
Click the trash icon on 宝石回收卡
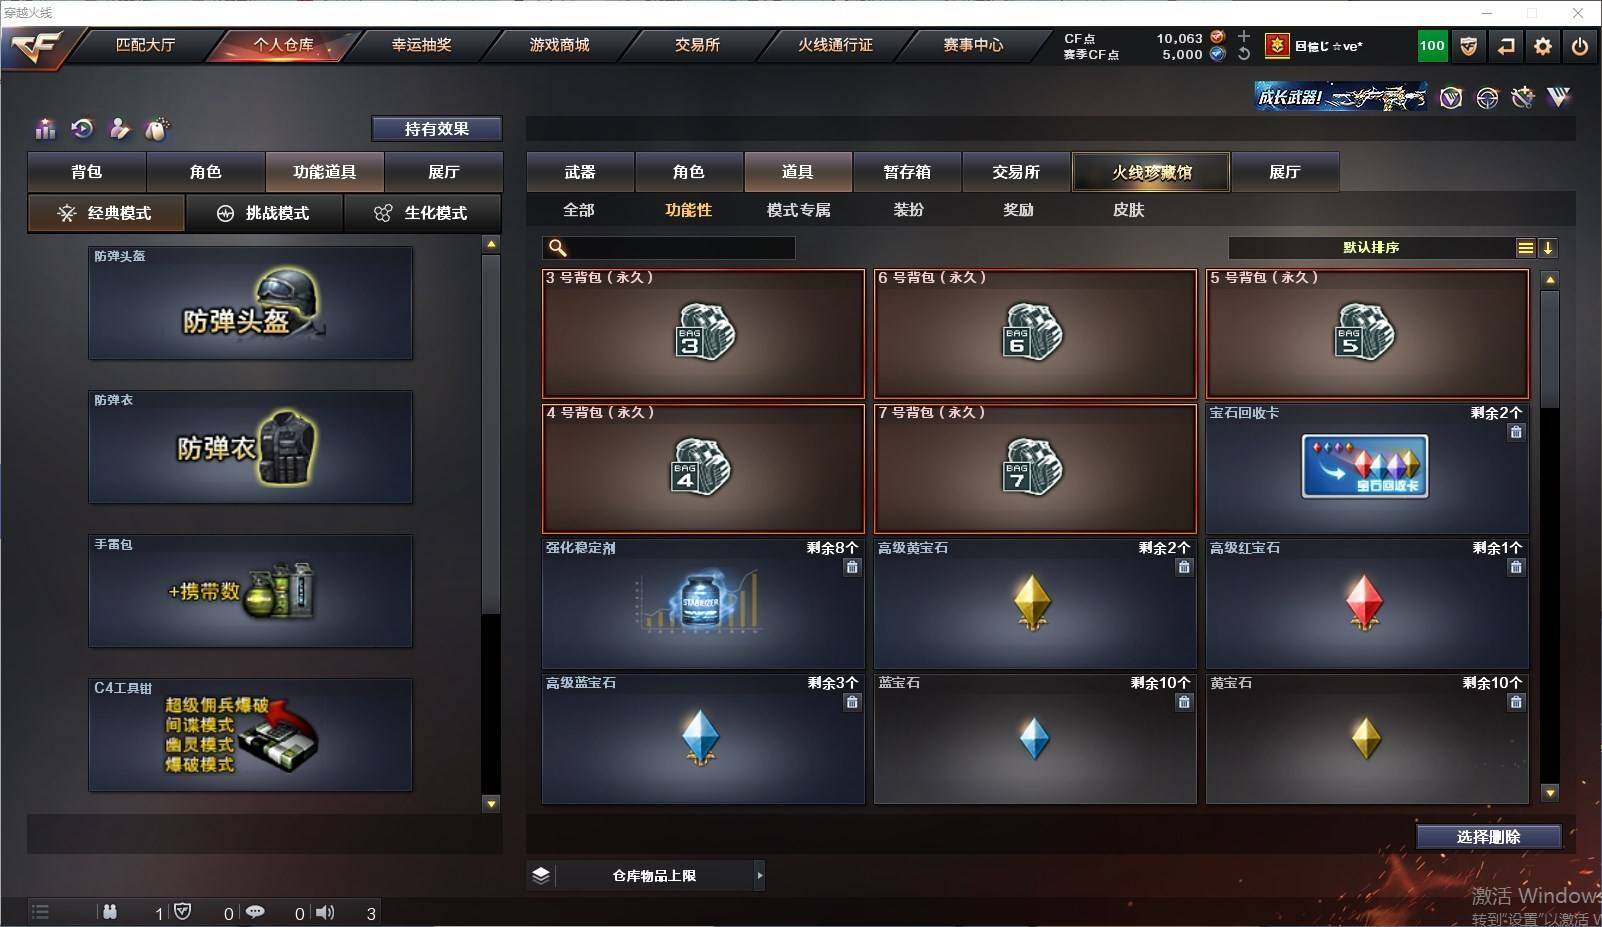click(x=1516, y=432)
